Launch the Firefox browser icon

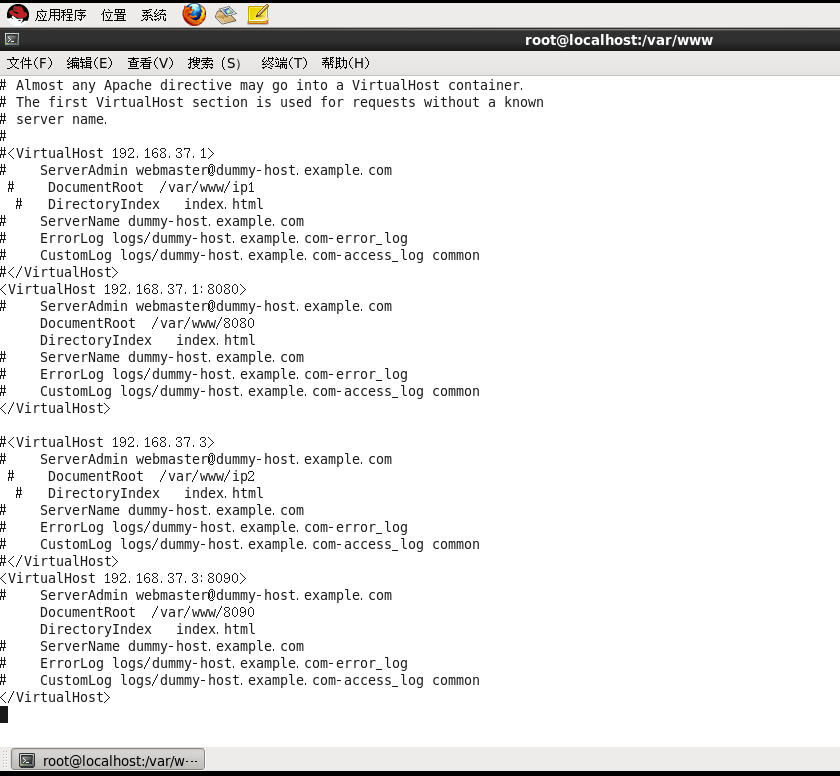[x=194, y=14]
